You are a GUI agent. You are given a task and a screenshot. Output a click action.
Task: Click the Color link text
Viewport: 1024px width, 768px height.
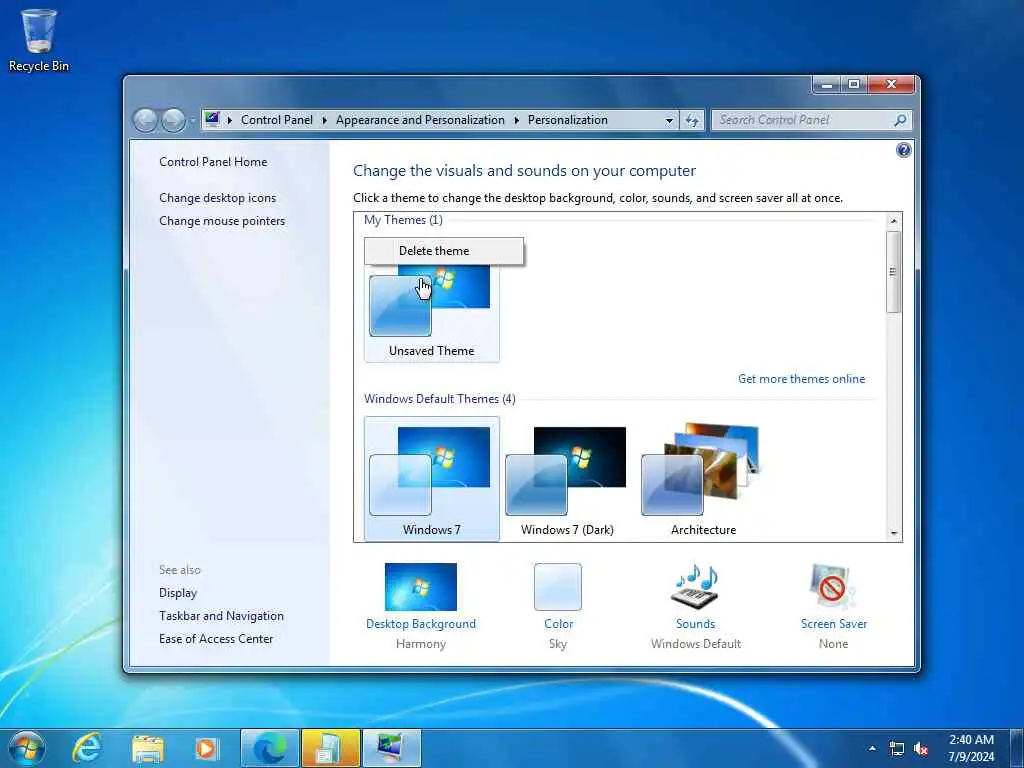pyautogui.click(x=558, y=624)
